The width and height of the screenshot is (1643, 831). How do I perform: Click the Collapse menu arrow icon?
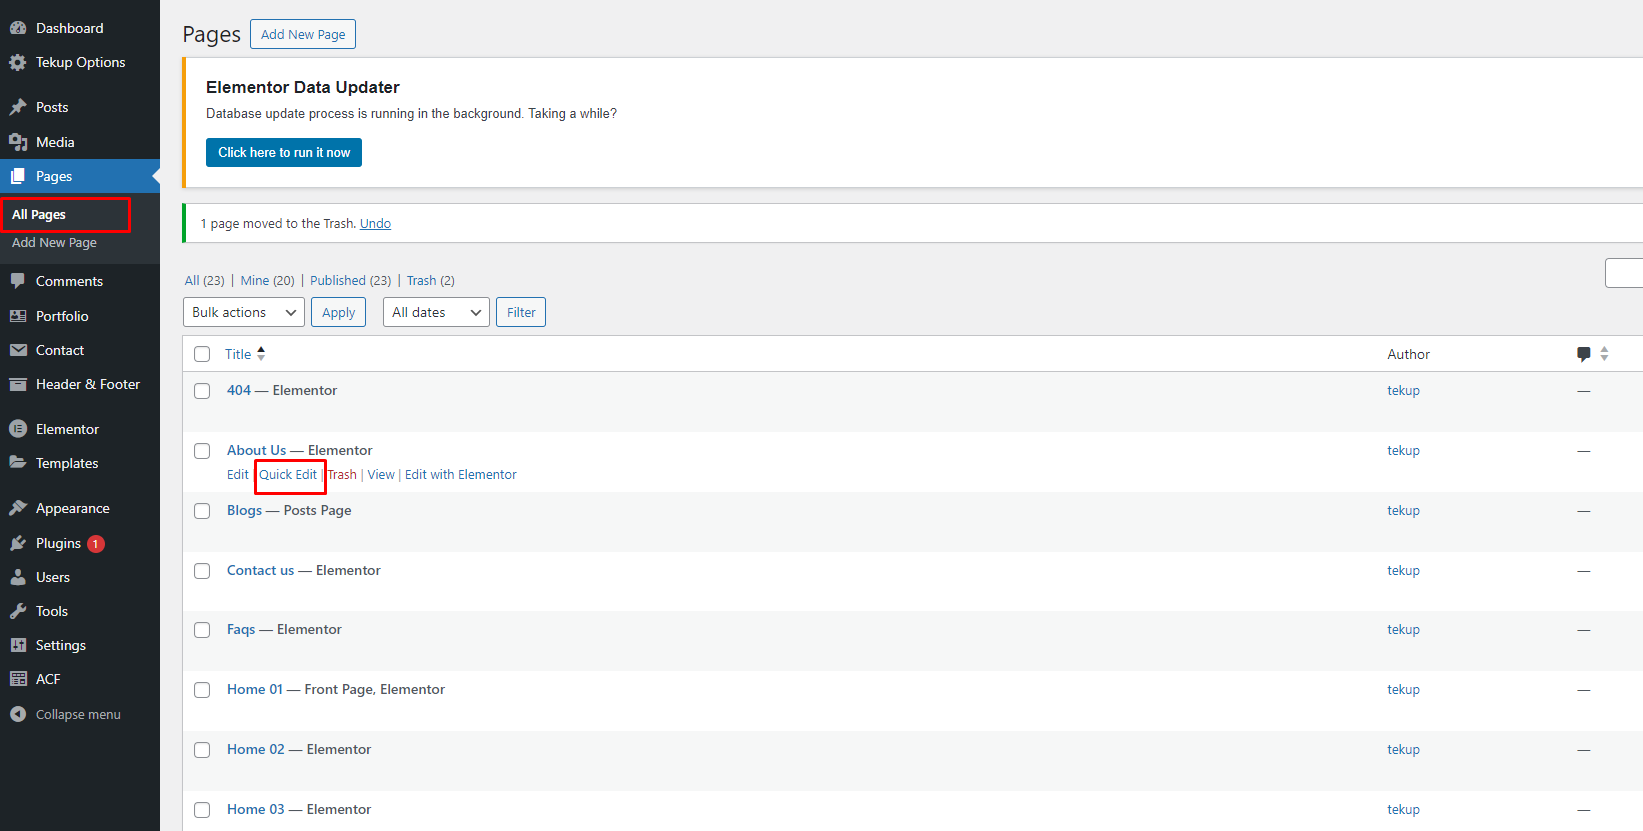tap(18, 714)
